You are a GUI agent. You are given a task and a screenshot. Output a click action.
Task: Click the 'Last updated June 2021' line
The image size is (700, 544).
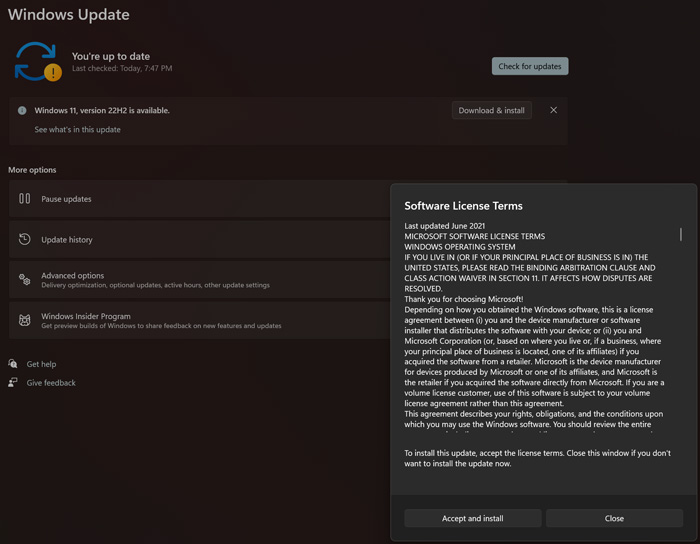[445, 226]
